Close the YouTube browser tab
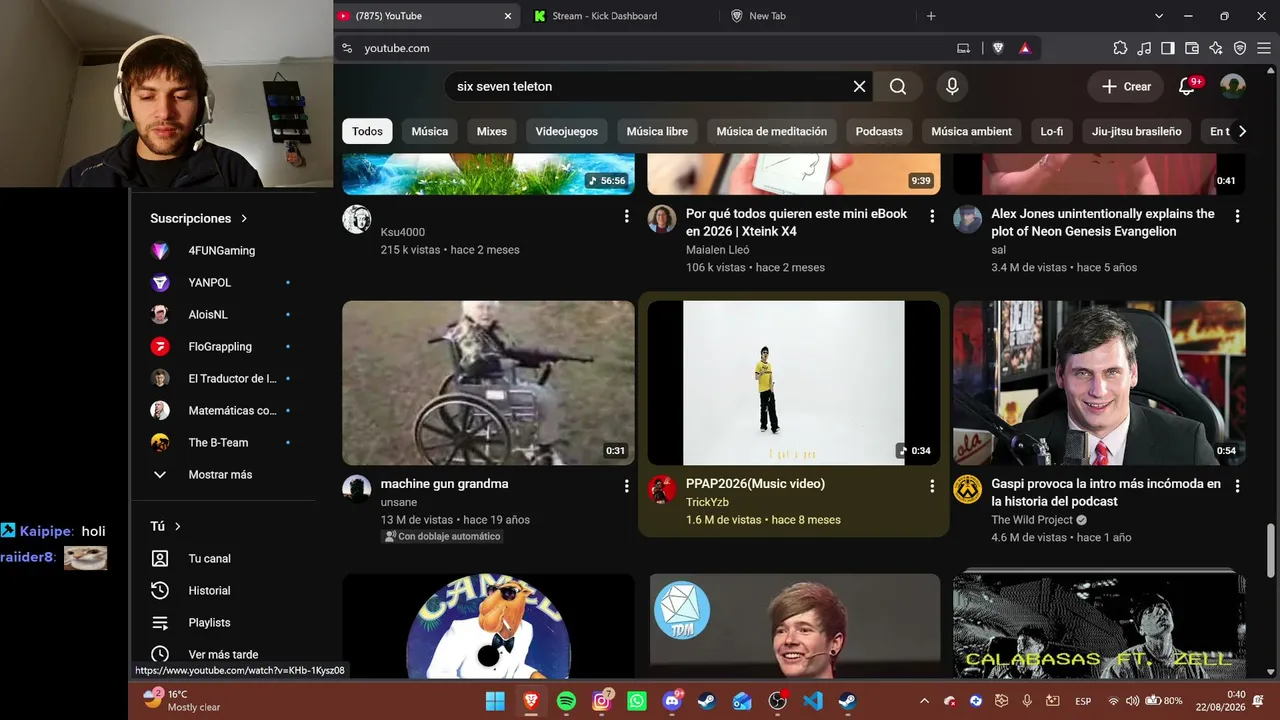The height and width of the screenshot is (720, 1280). coord(507,16)
